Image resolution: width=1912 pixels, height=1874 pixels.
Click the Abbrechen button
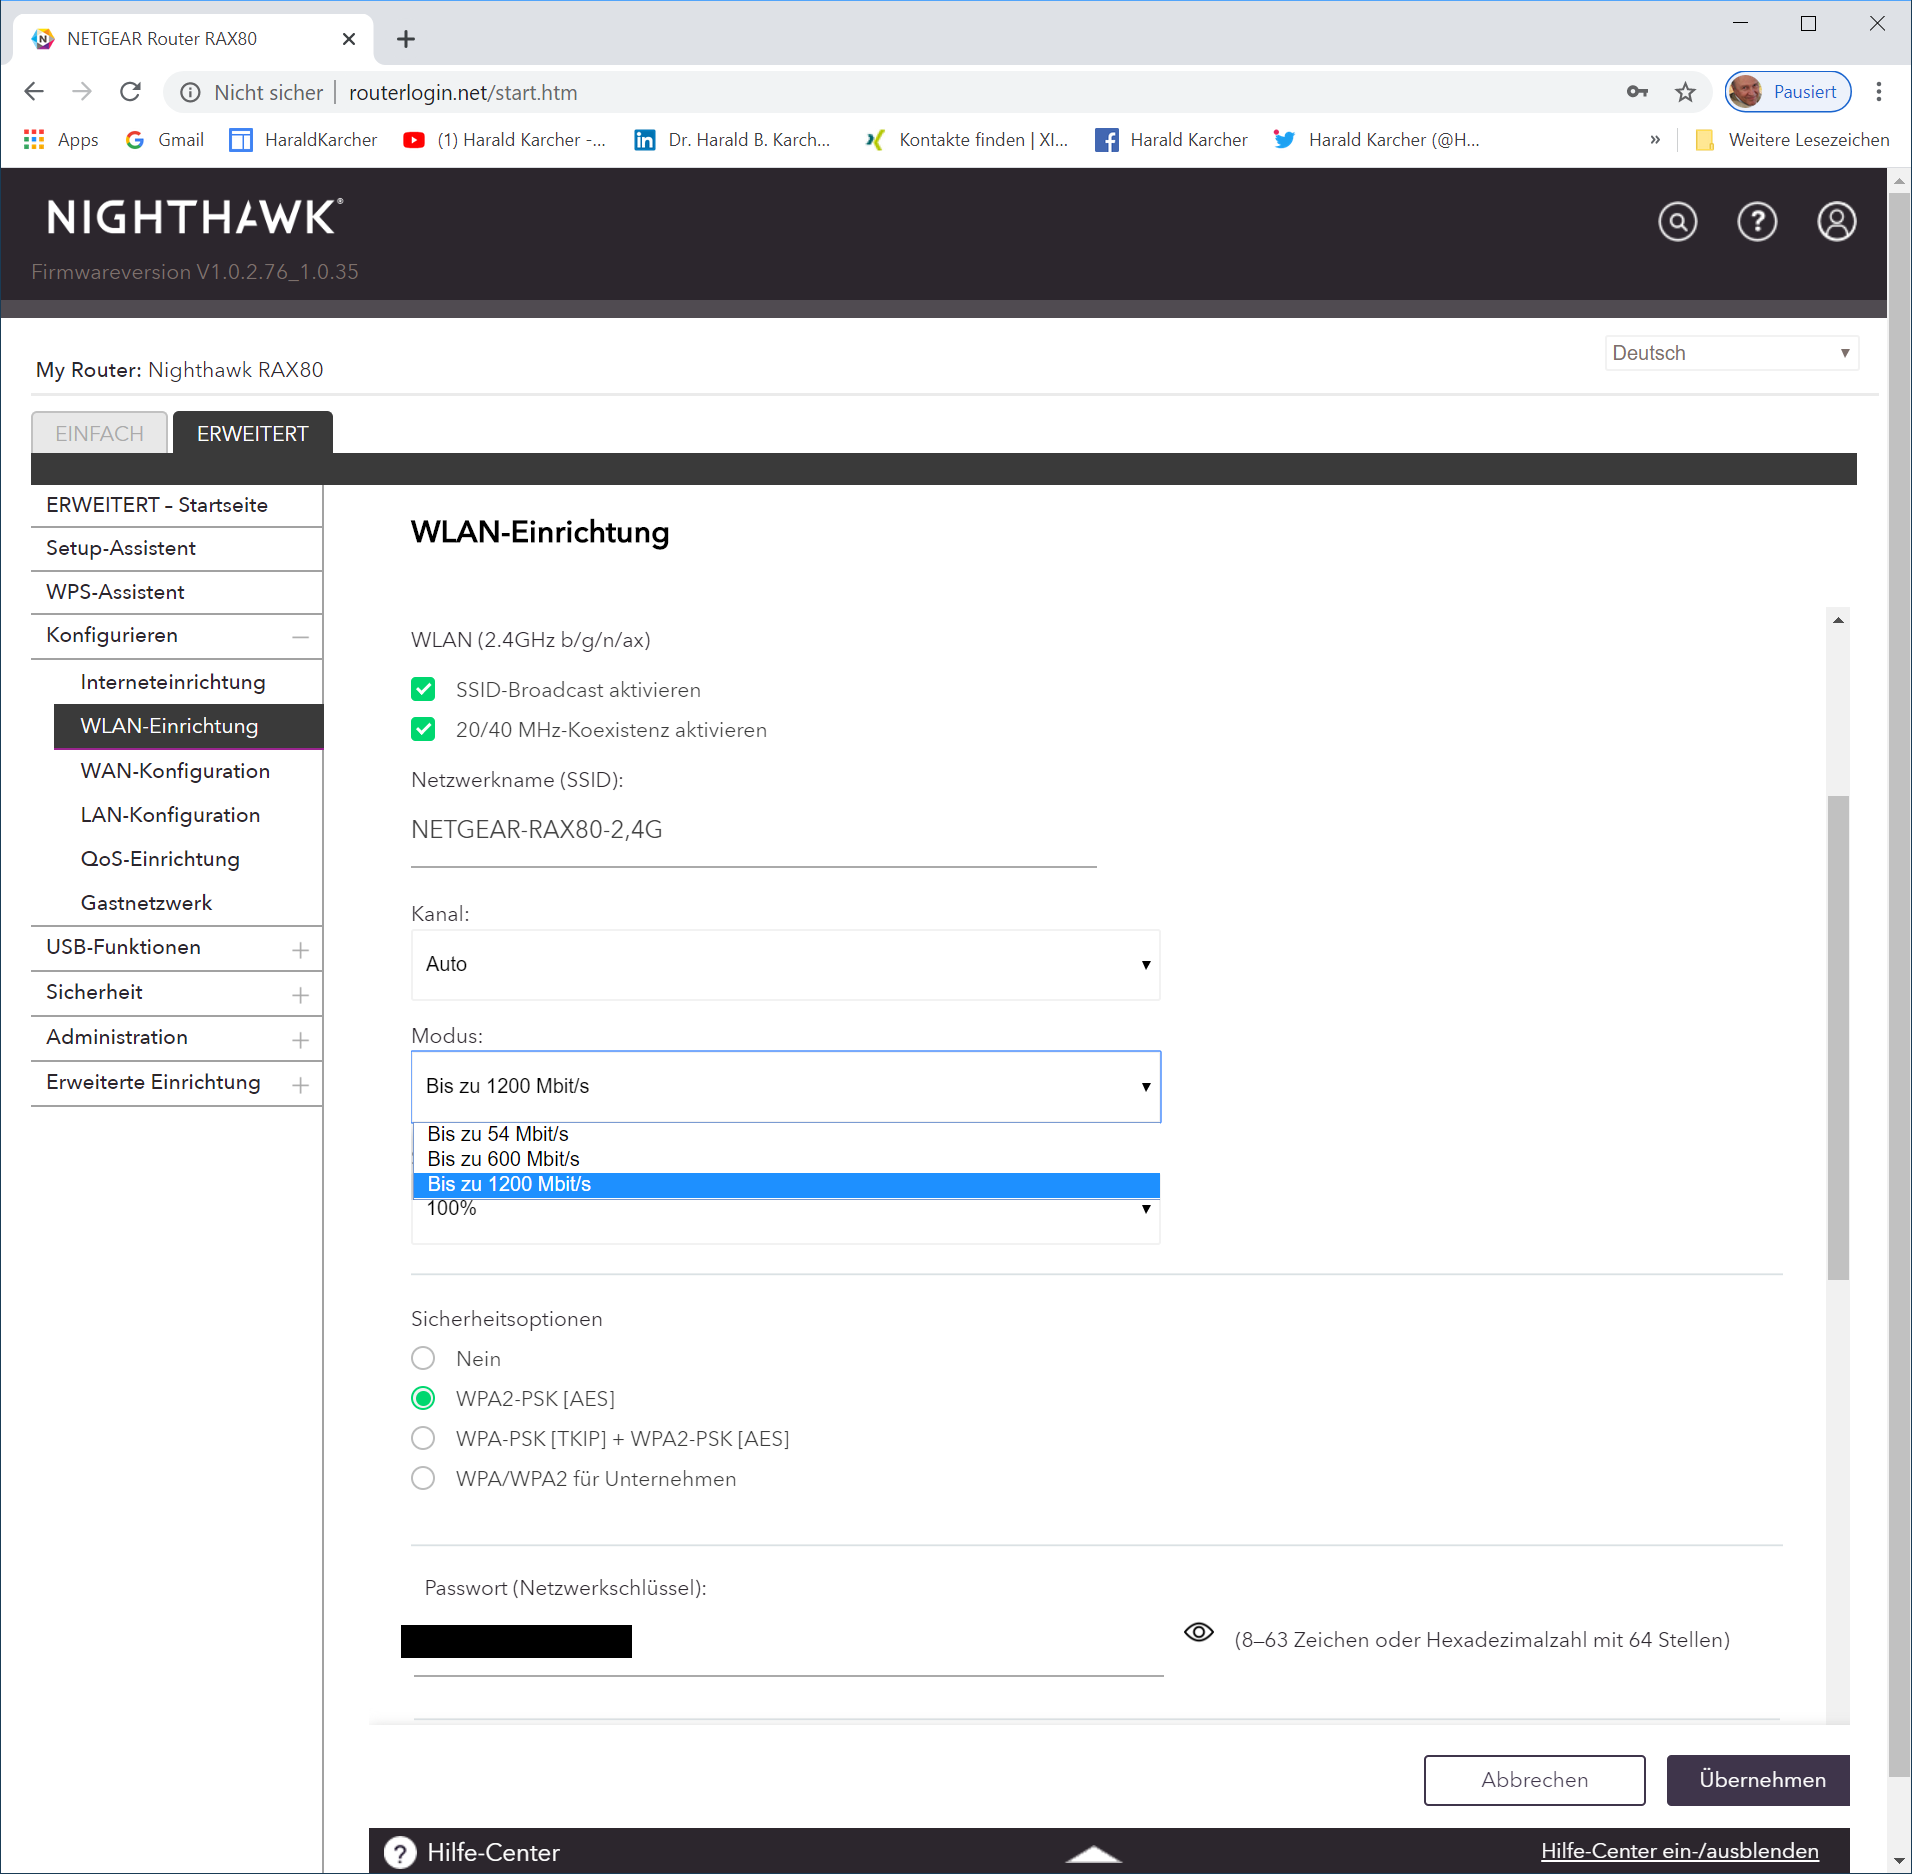click(x=1534, y=1780)
